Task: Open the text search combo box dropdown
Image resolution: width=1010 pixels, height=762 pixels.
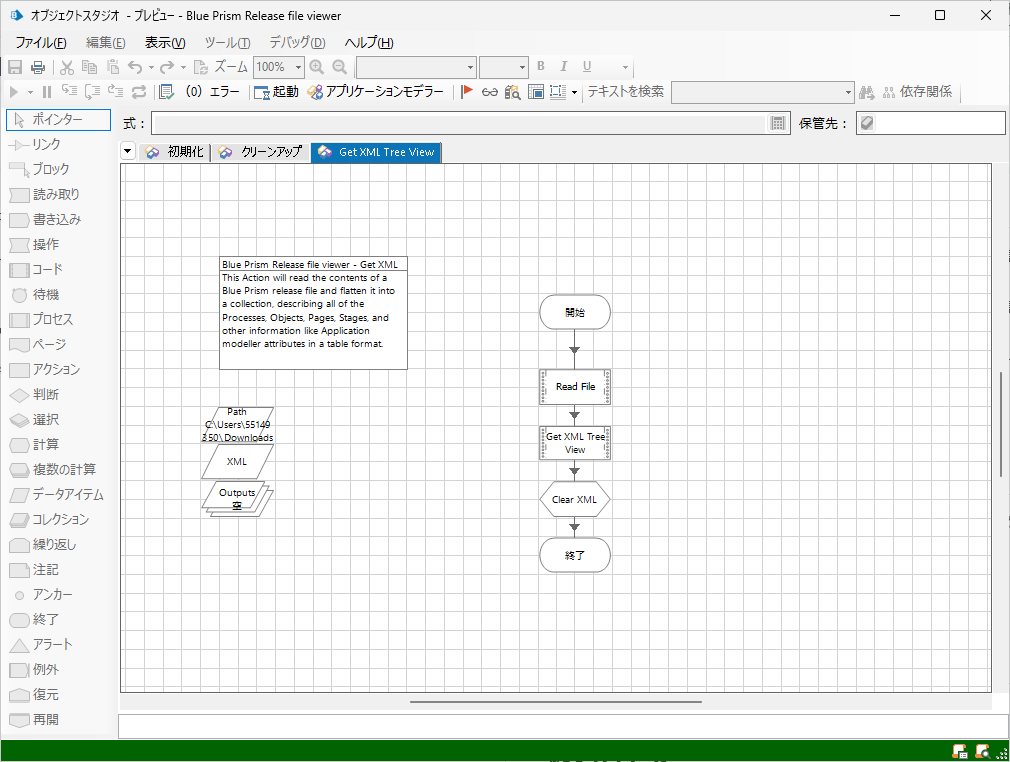Action: [848, 93]
